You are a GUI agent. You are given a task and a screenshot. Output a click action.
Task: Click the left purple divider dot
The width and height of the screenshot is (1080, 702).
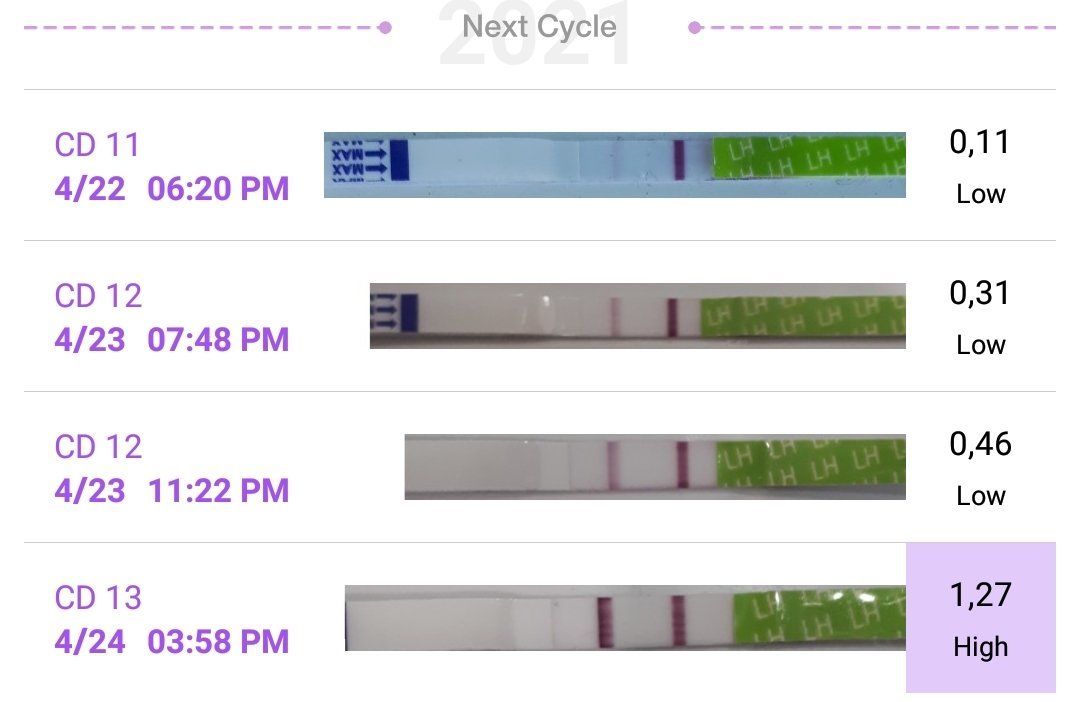(385, 28)
